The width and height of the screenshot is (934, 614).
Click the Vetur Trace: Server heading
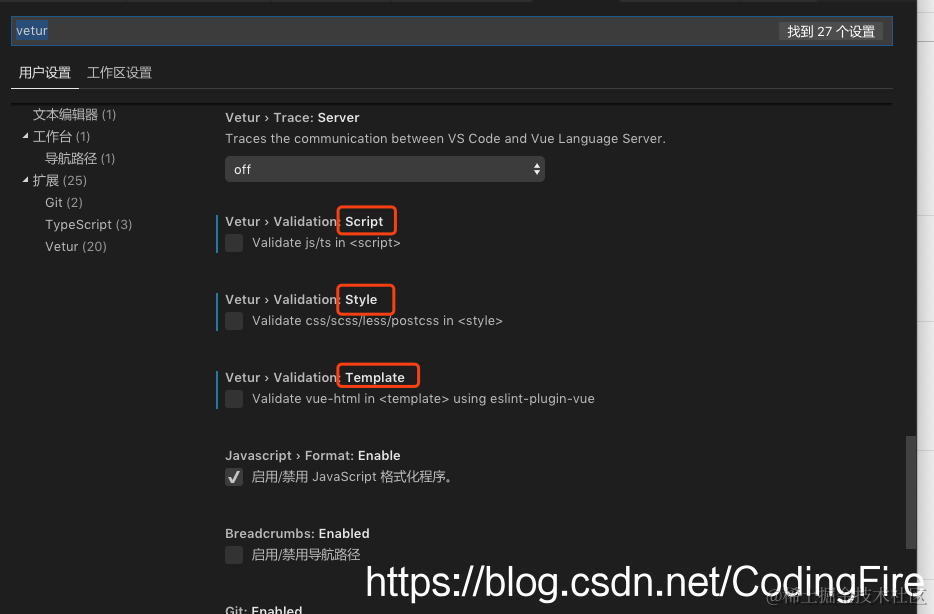[x=292, y=117]
